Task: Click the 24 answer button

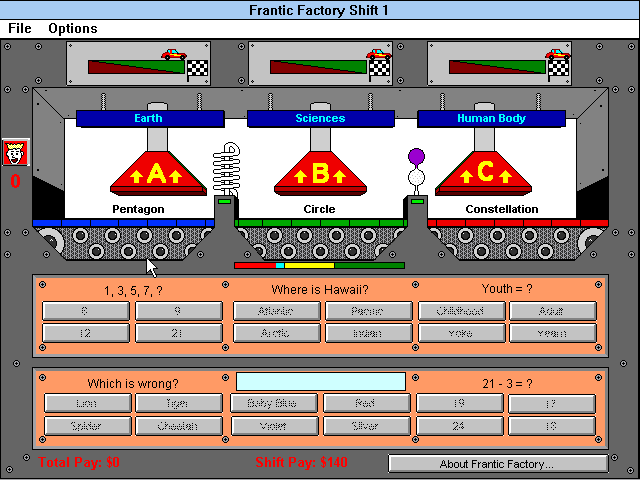Action: (460, 426)
